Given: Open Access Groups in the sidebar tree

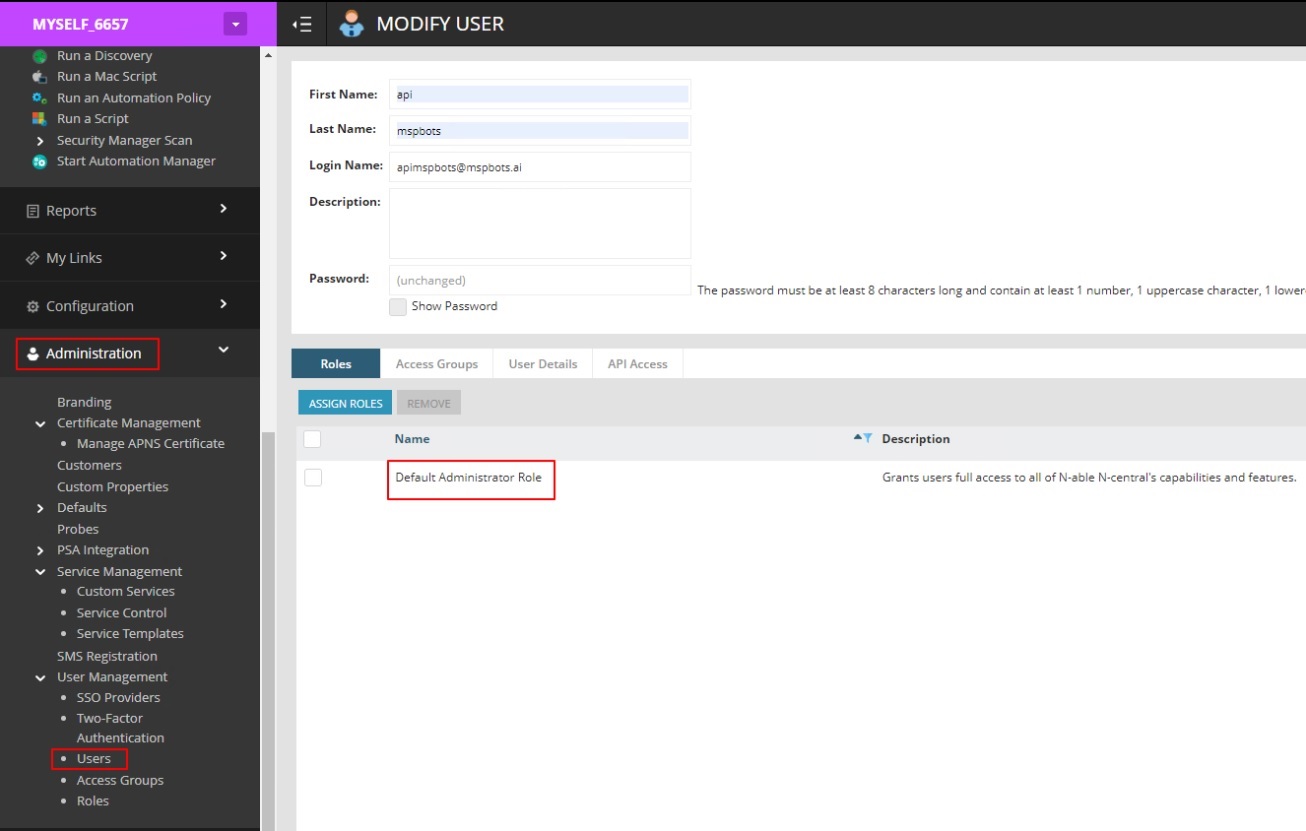Looking at the screenshot, I should [x=120, y=781].
